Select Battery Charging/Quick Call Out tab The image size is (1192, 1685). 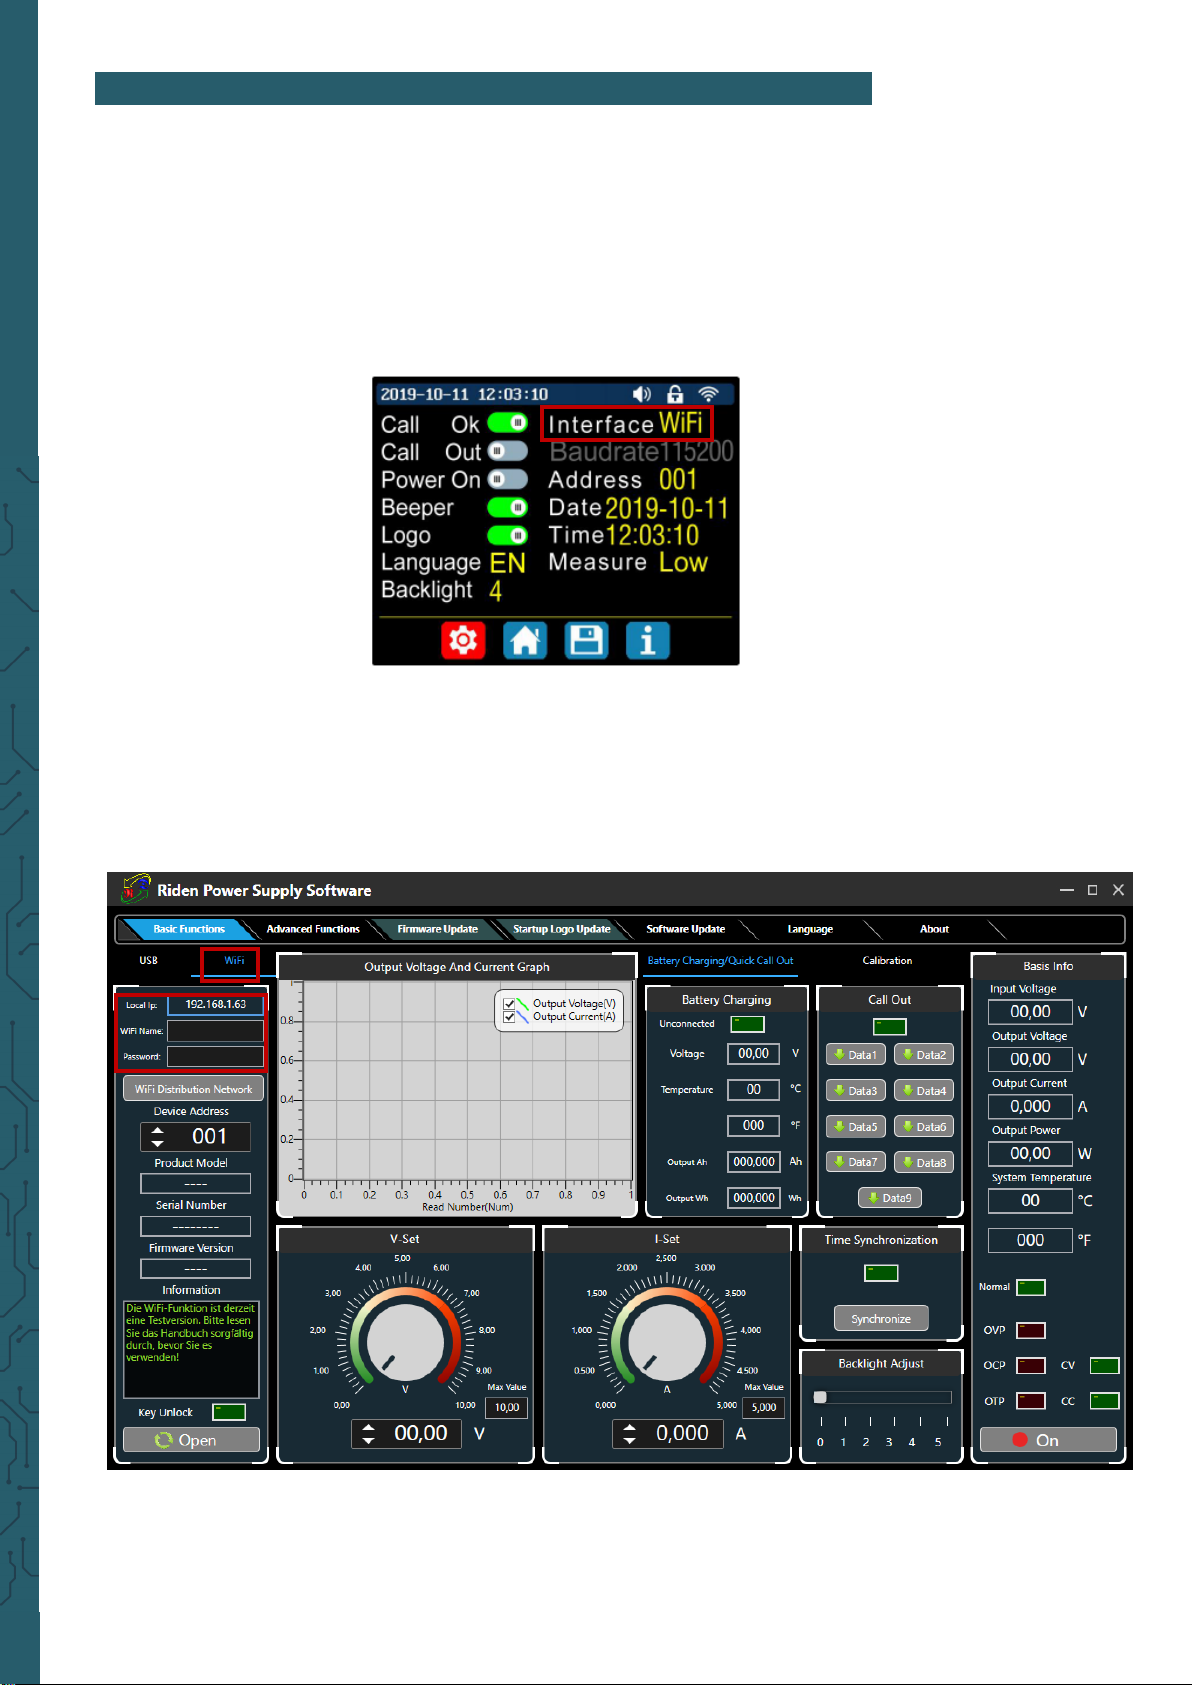pyautogui.click(x=720, y=960)
